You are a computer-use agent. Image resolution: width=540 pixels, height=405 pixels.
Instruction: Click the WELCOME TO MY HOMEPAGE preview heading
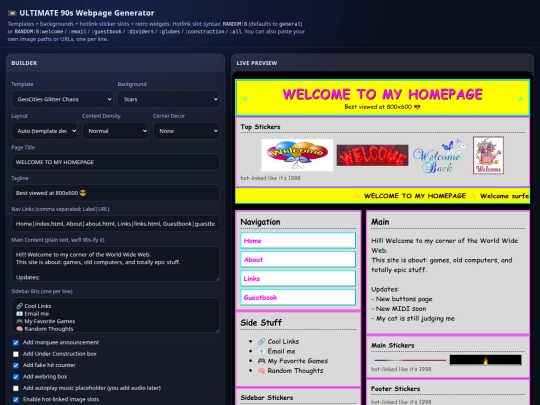tap(383, 94)
